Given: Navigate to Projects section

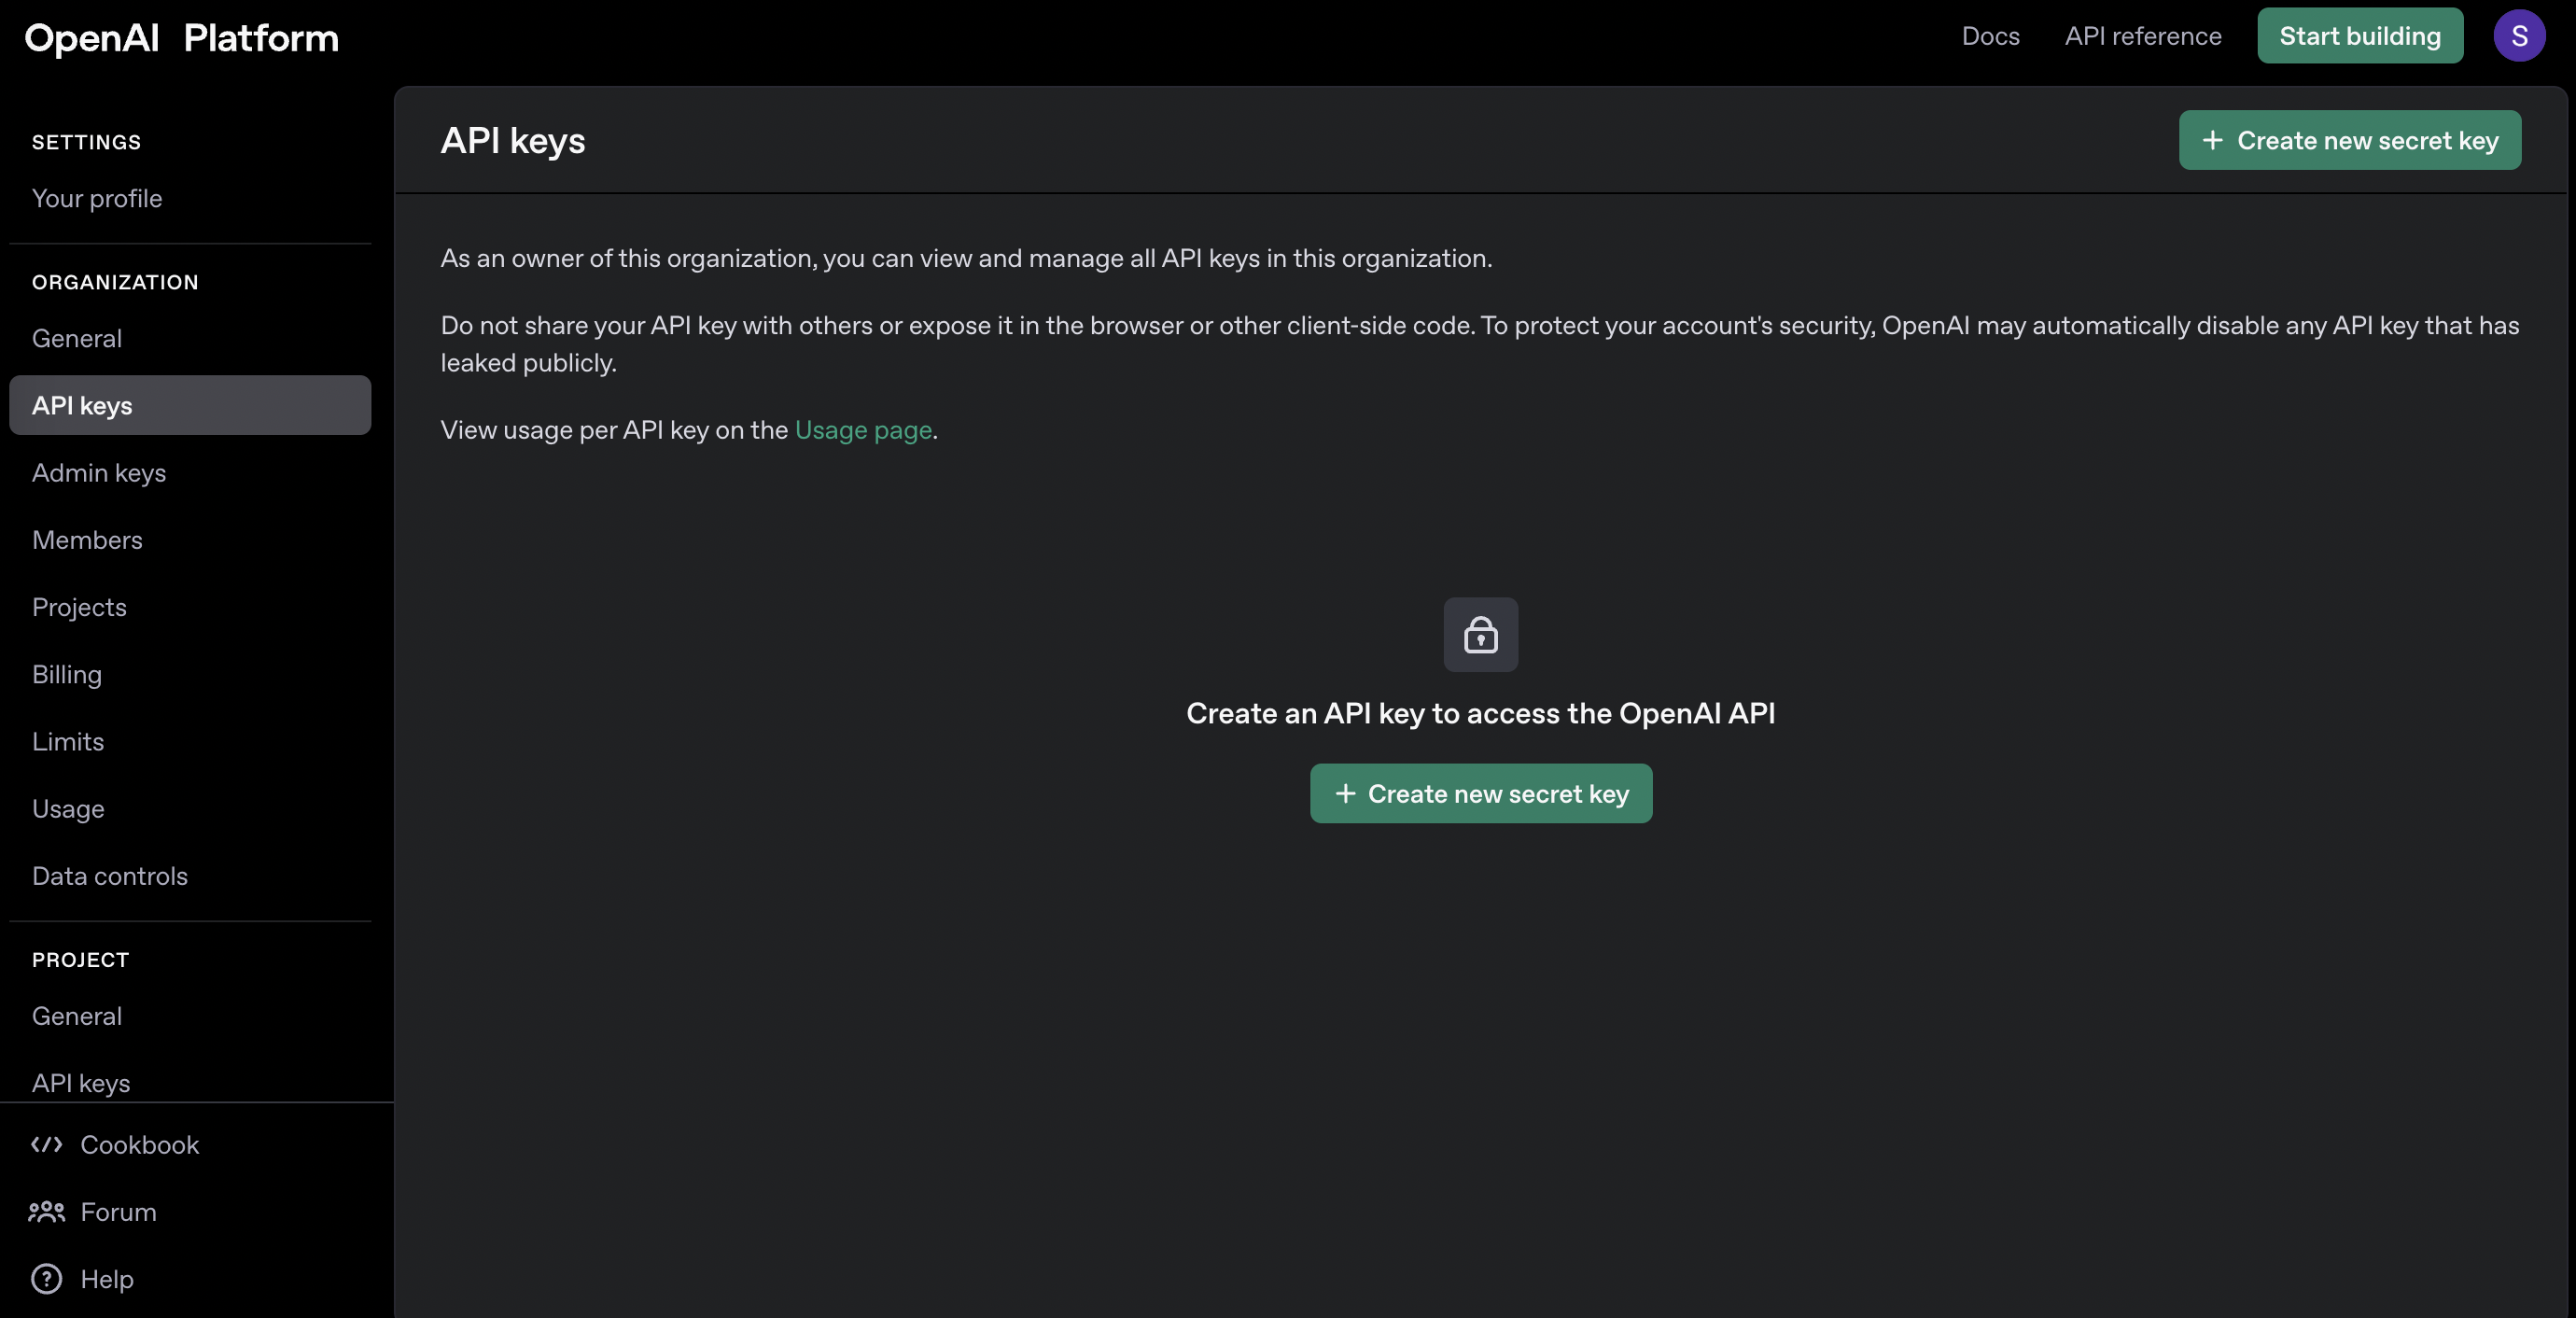Looking at the screenshot, I should pyautogui.click(x=79, y=607).
